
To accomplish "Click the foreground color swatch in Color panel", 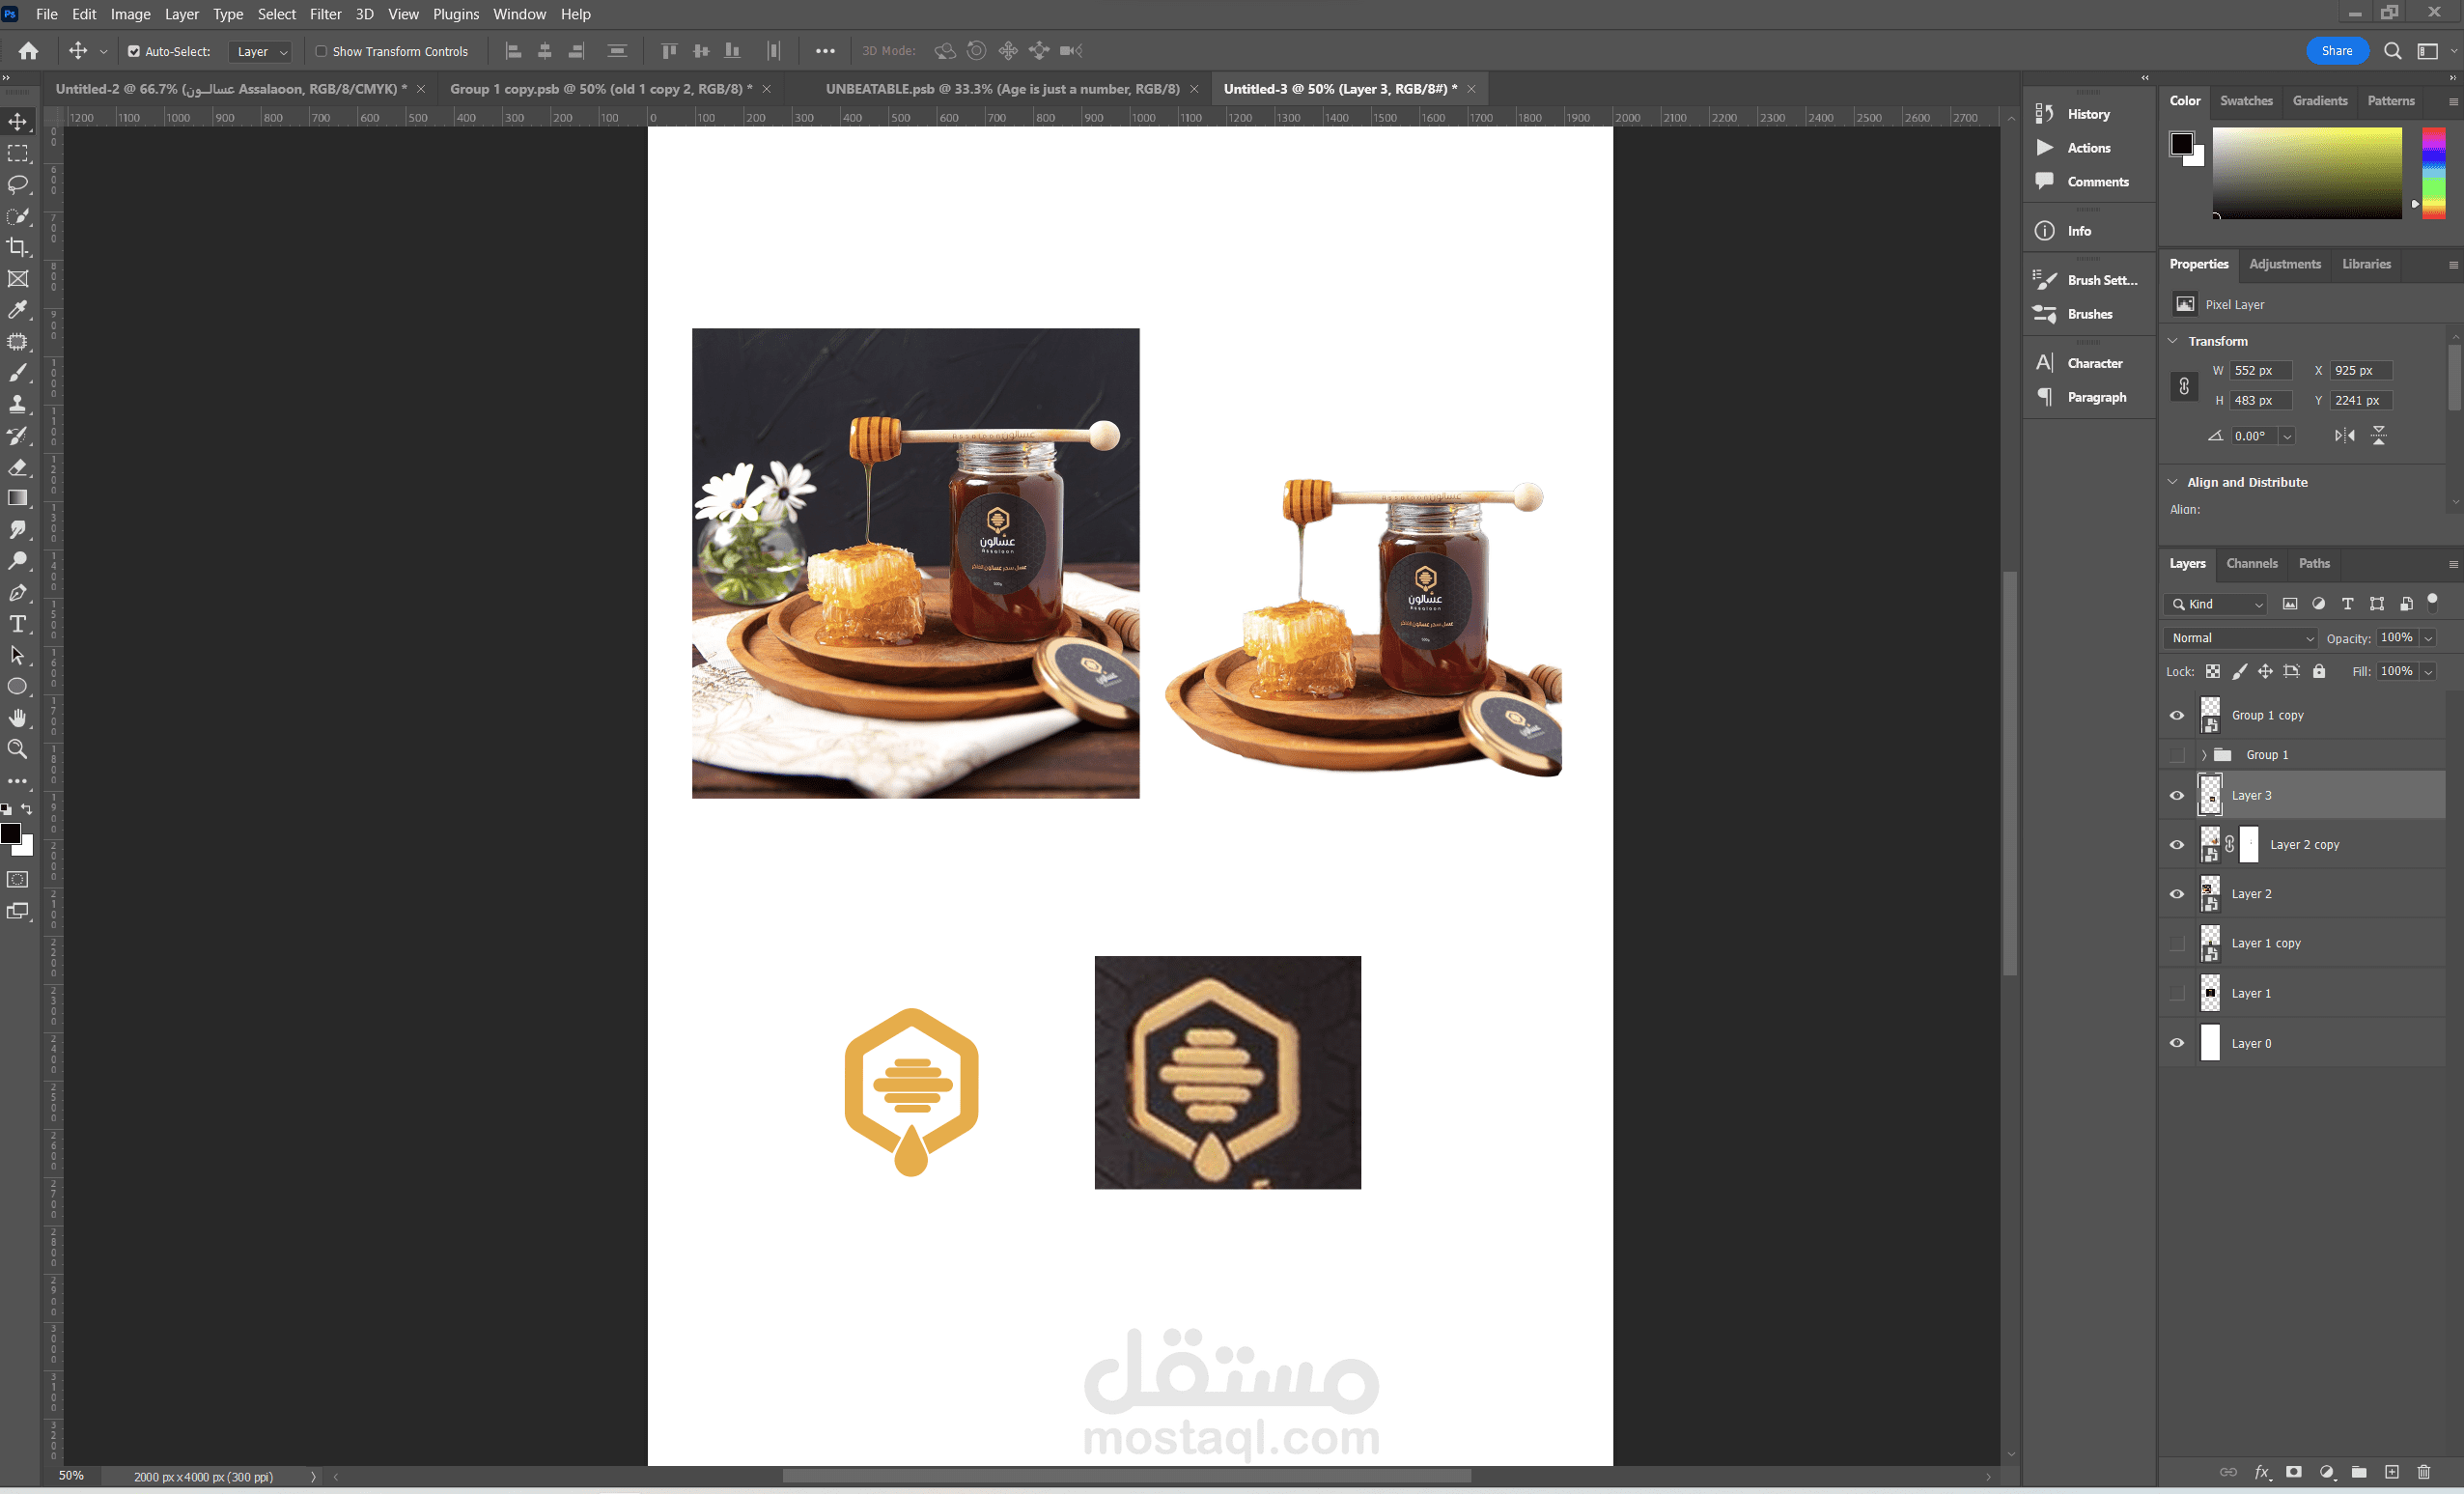I will pos(2181,143).
